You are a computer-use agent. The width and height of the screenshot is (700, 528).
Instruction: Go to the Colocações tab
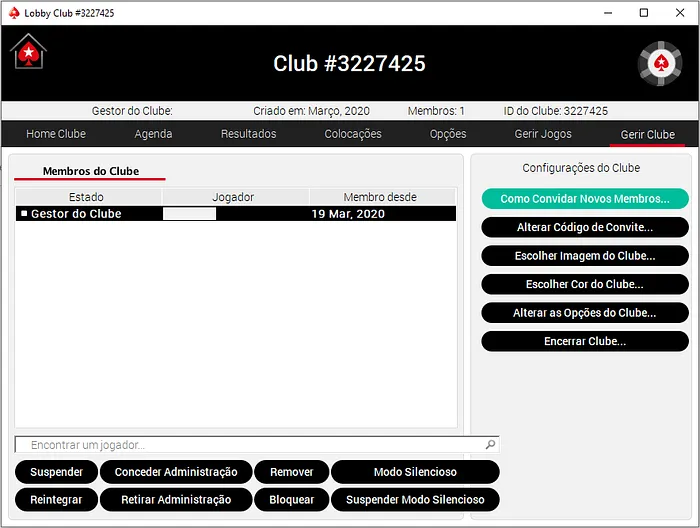[353, 134]
